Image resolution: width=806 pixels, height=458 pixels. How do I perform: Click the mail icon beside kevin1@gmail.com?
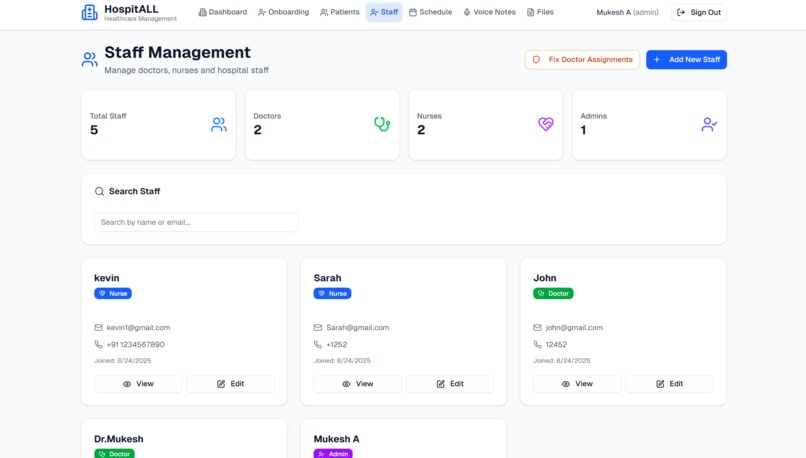98,327
